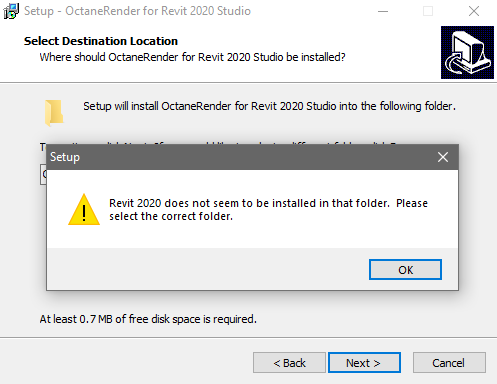Go back with the < Back button
This screenshot has height=384, width=497.
point(289,362)
